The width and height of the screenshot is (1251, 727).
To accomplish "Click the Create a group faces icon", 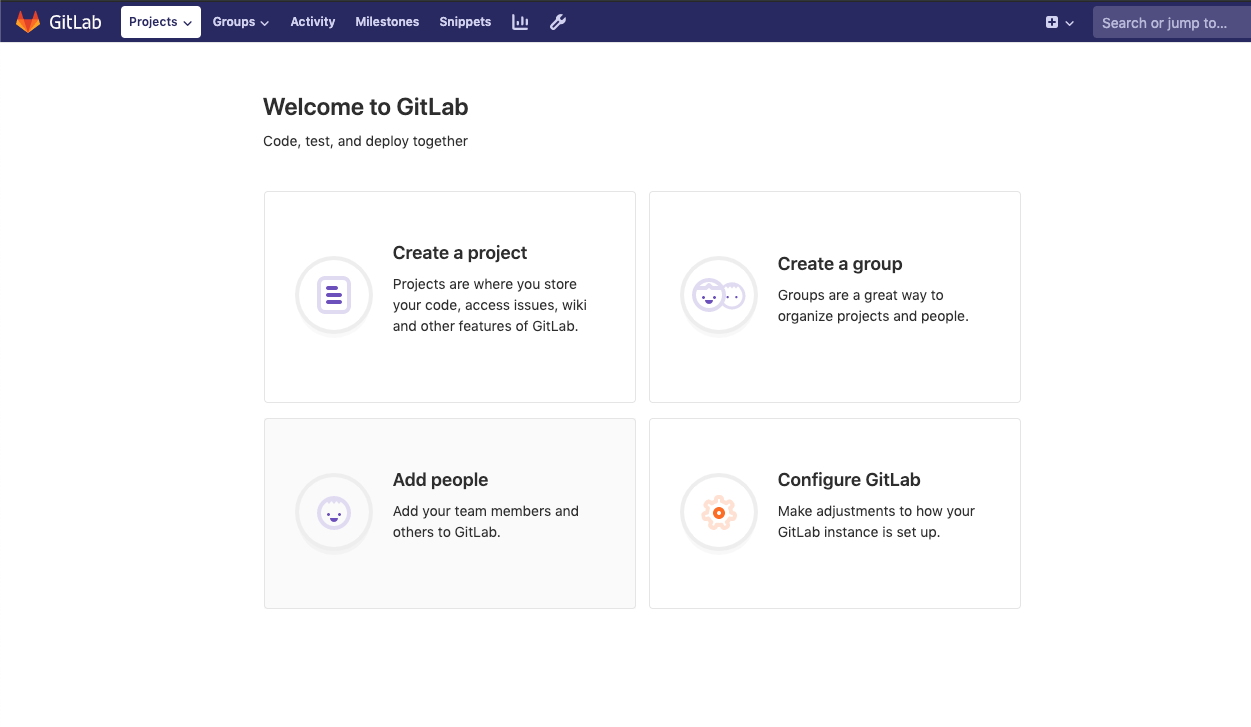I will pyautogui.click(x=719, y=295).
